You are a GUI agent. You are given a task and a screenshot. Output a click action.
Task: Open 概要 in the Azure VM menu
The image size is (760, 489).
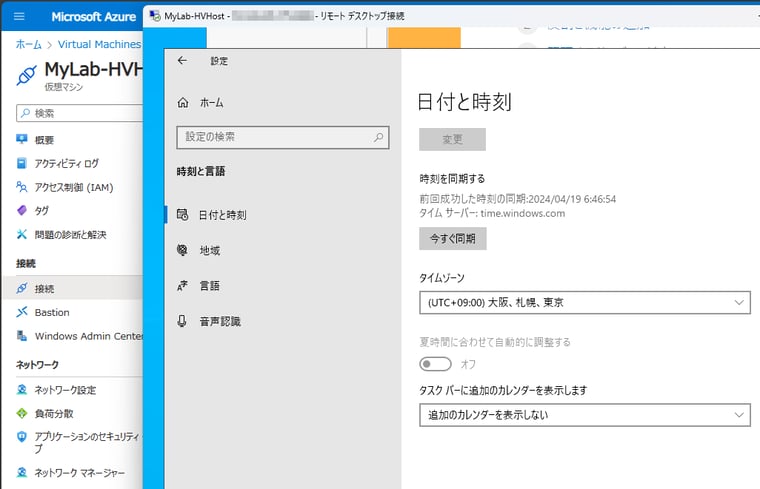(x=44, y=140)
